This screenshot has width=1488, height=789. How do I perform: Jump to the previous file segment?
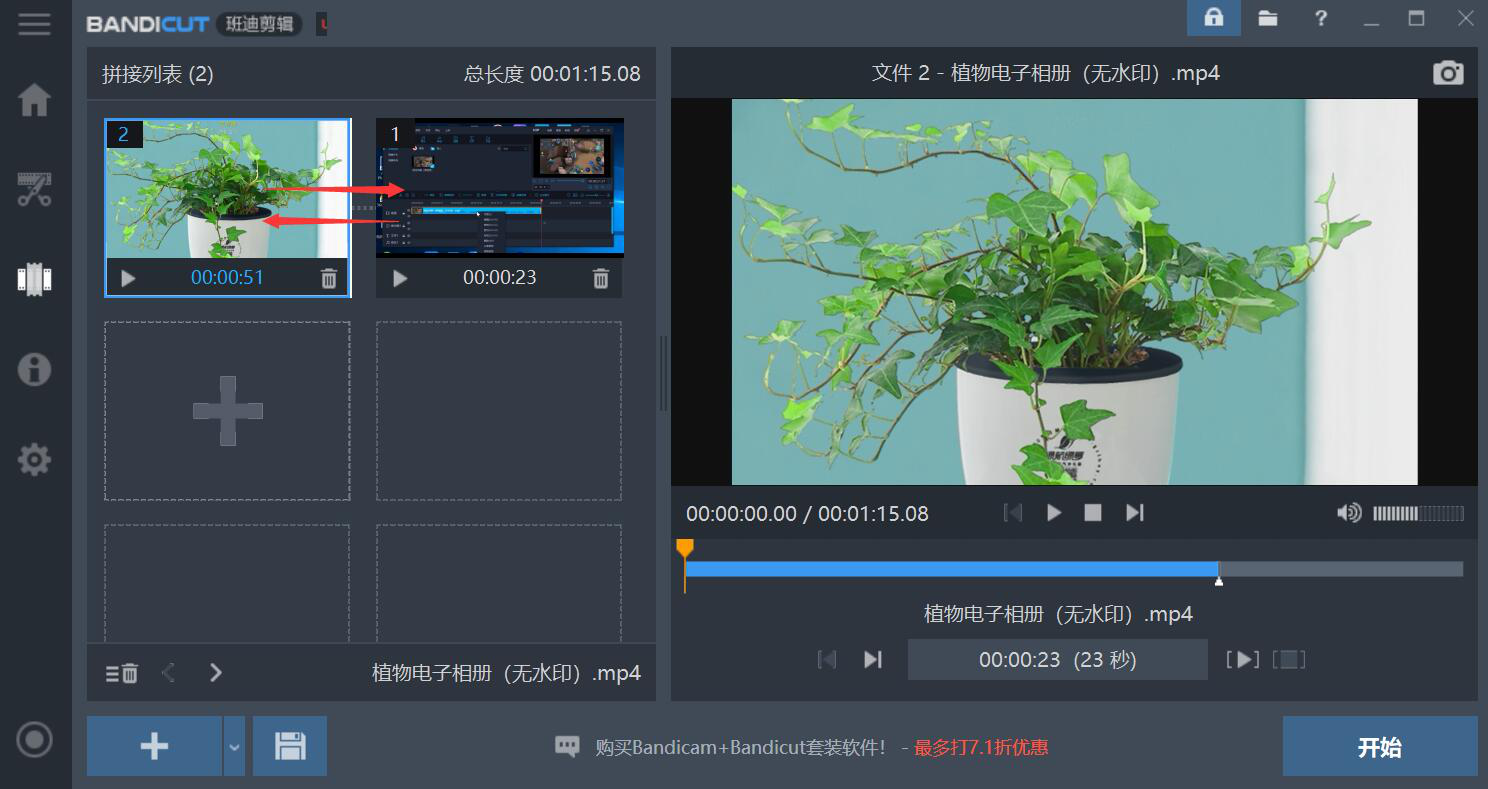[827, 659]
